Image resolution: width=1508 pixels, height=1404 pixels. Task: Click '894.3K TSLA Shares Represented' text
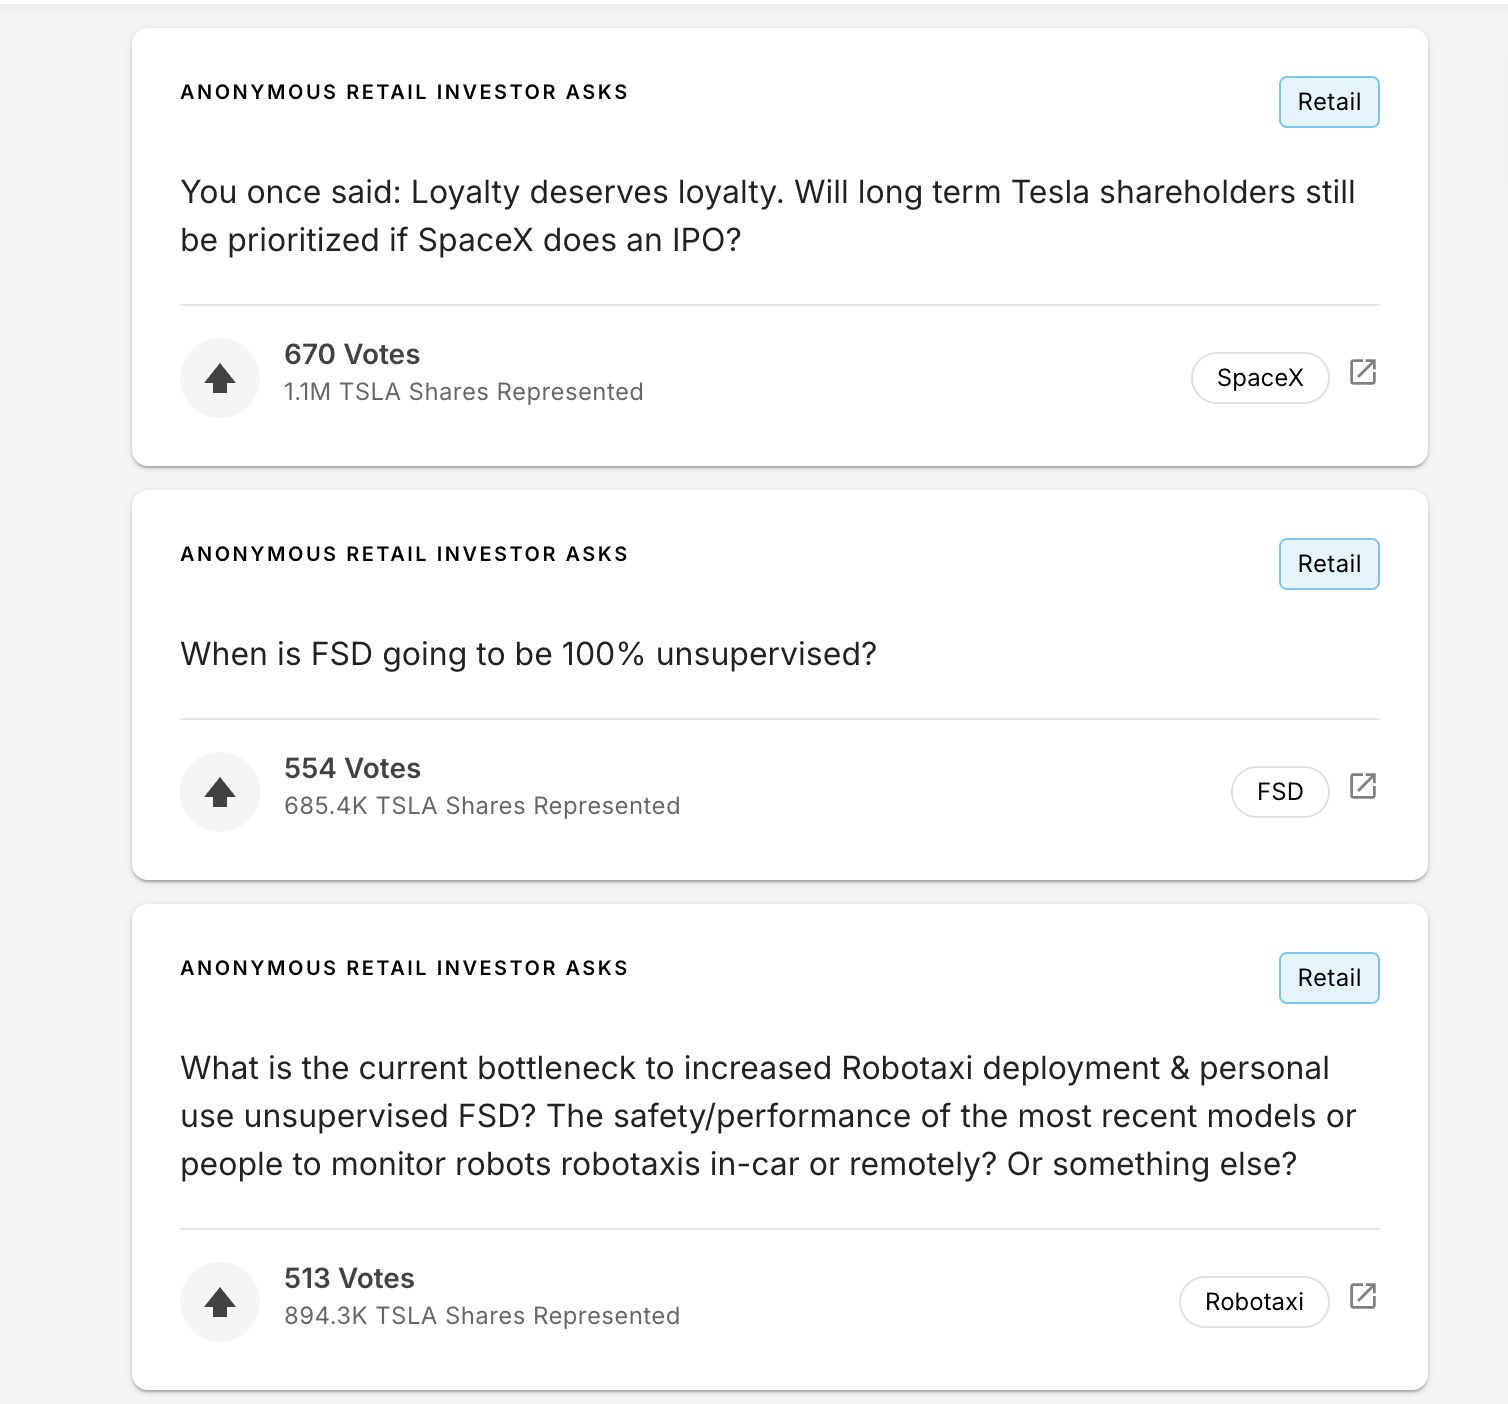pyautogui.click(x=482, y=1316)
